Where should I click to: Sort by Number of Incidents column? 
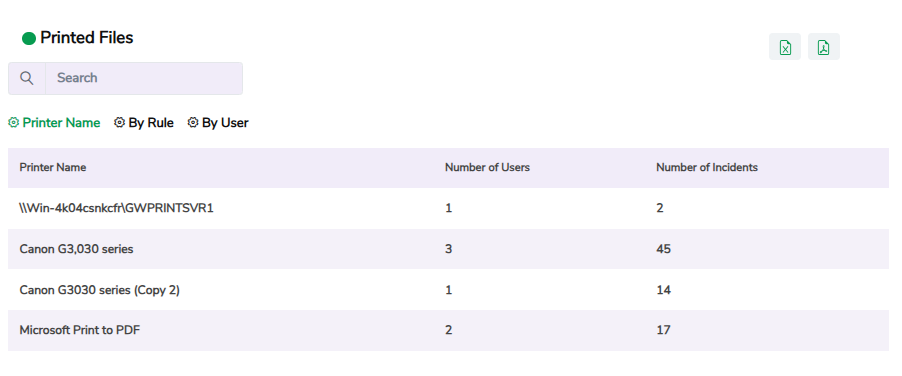click(x=707, y=167)
